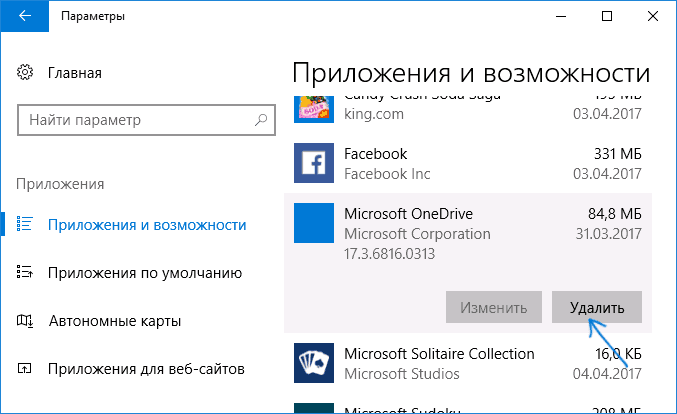Click the Приложения category header
677x414 pixels.
point(60,184)
